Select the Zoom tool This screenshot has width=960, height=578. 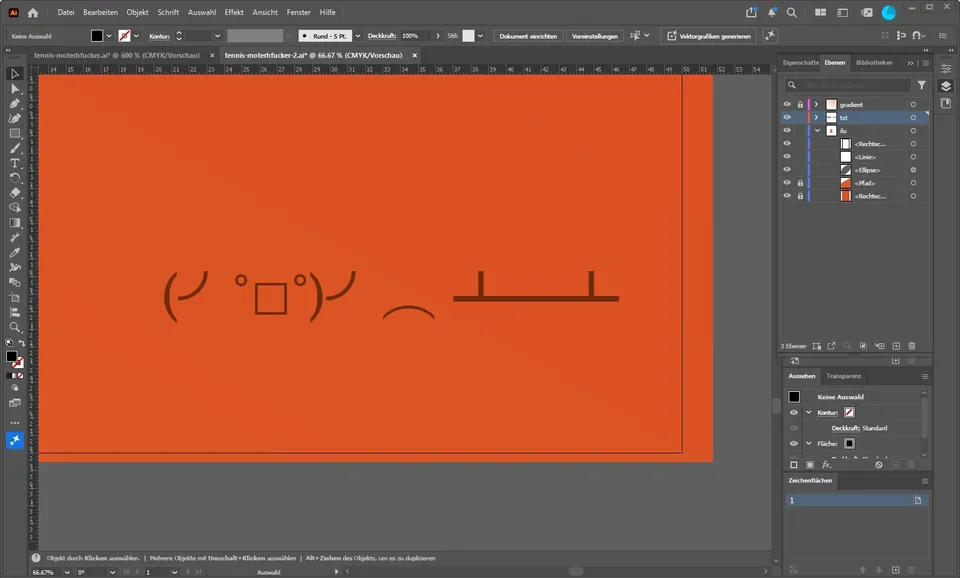(x=15, y=328)
